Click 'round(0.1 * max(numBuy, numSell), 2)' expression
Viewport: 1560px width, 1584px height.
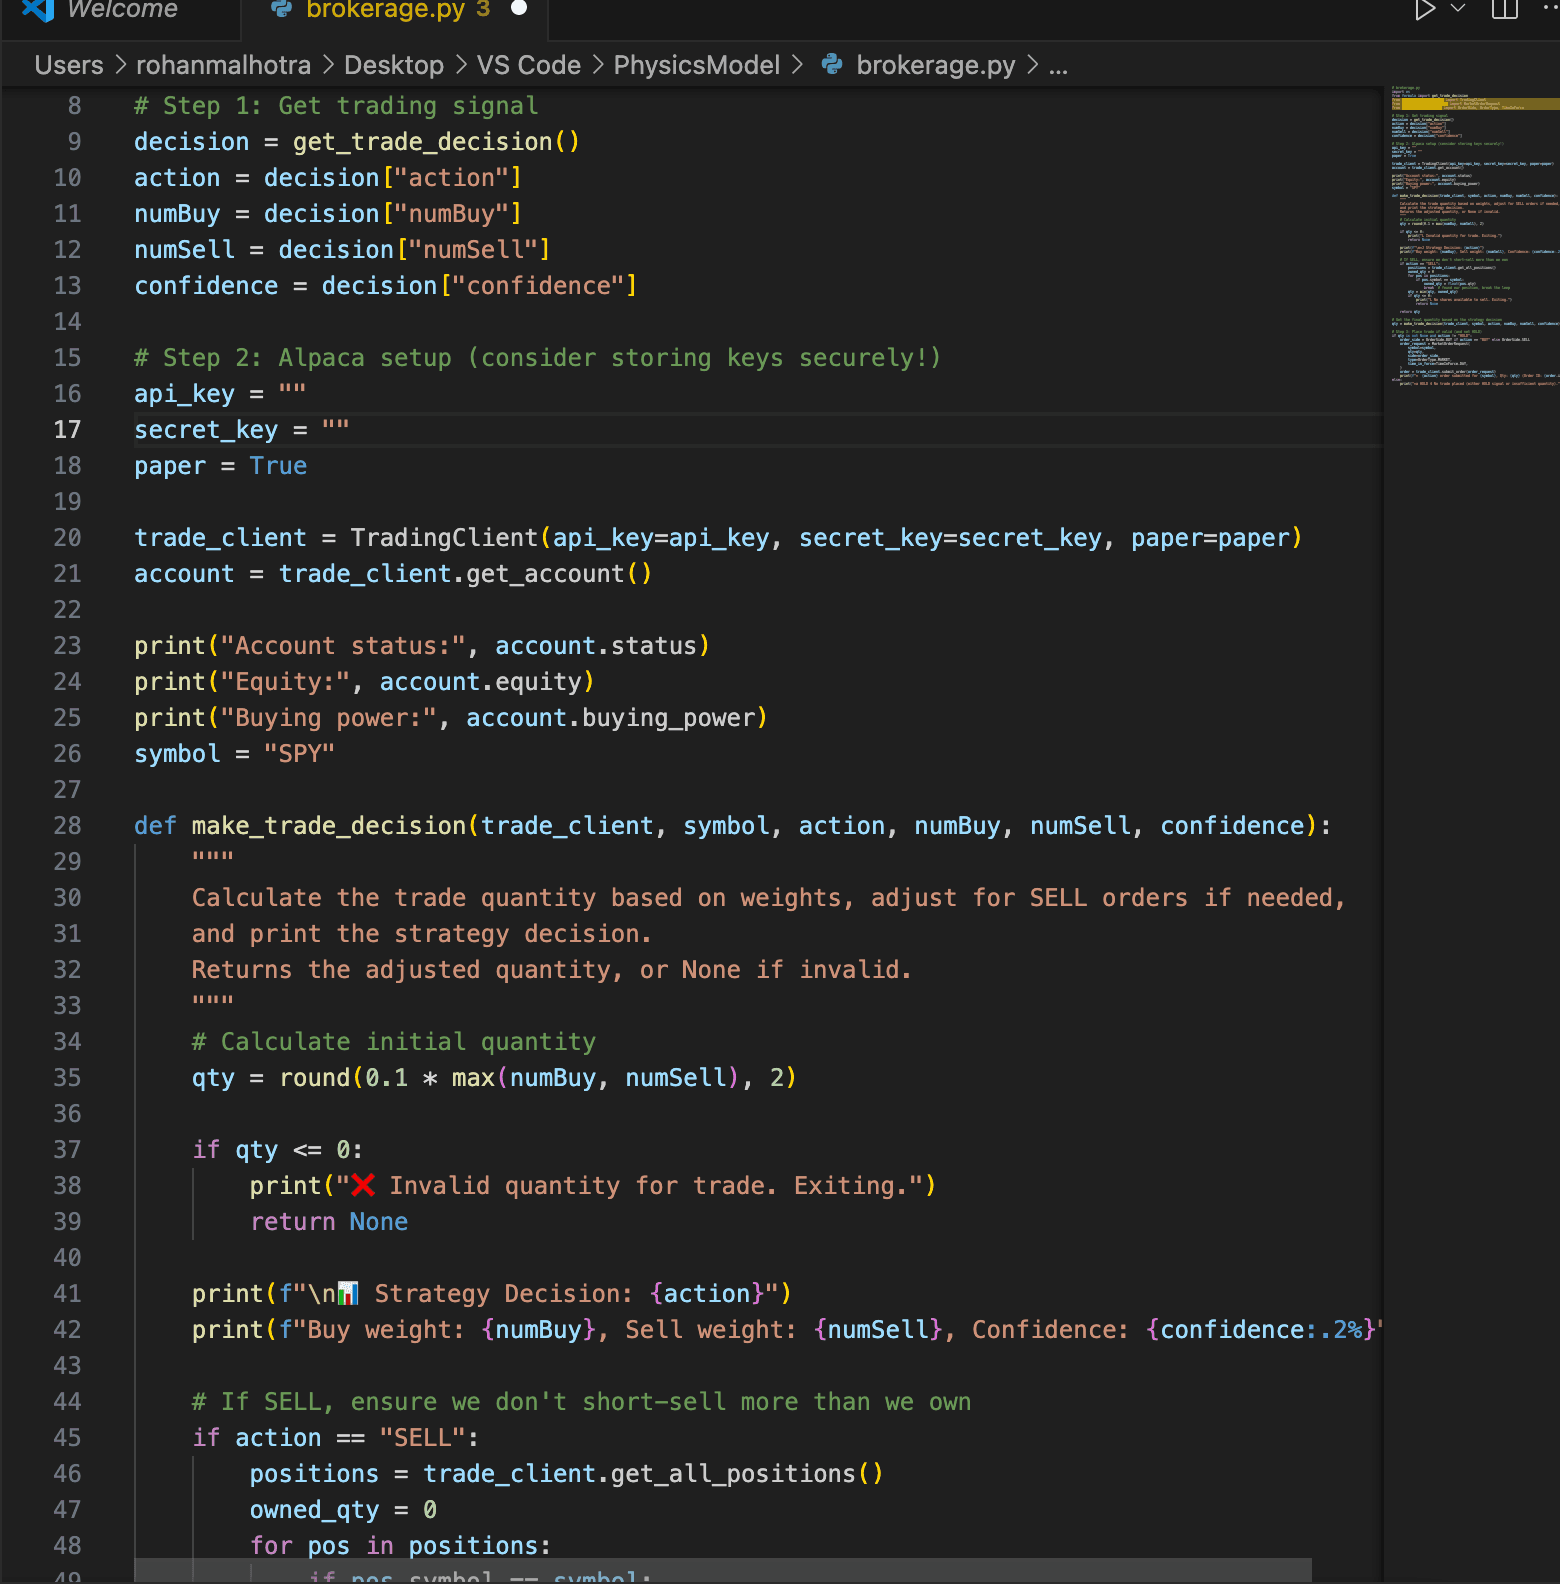[x=538, y=1078]
